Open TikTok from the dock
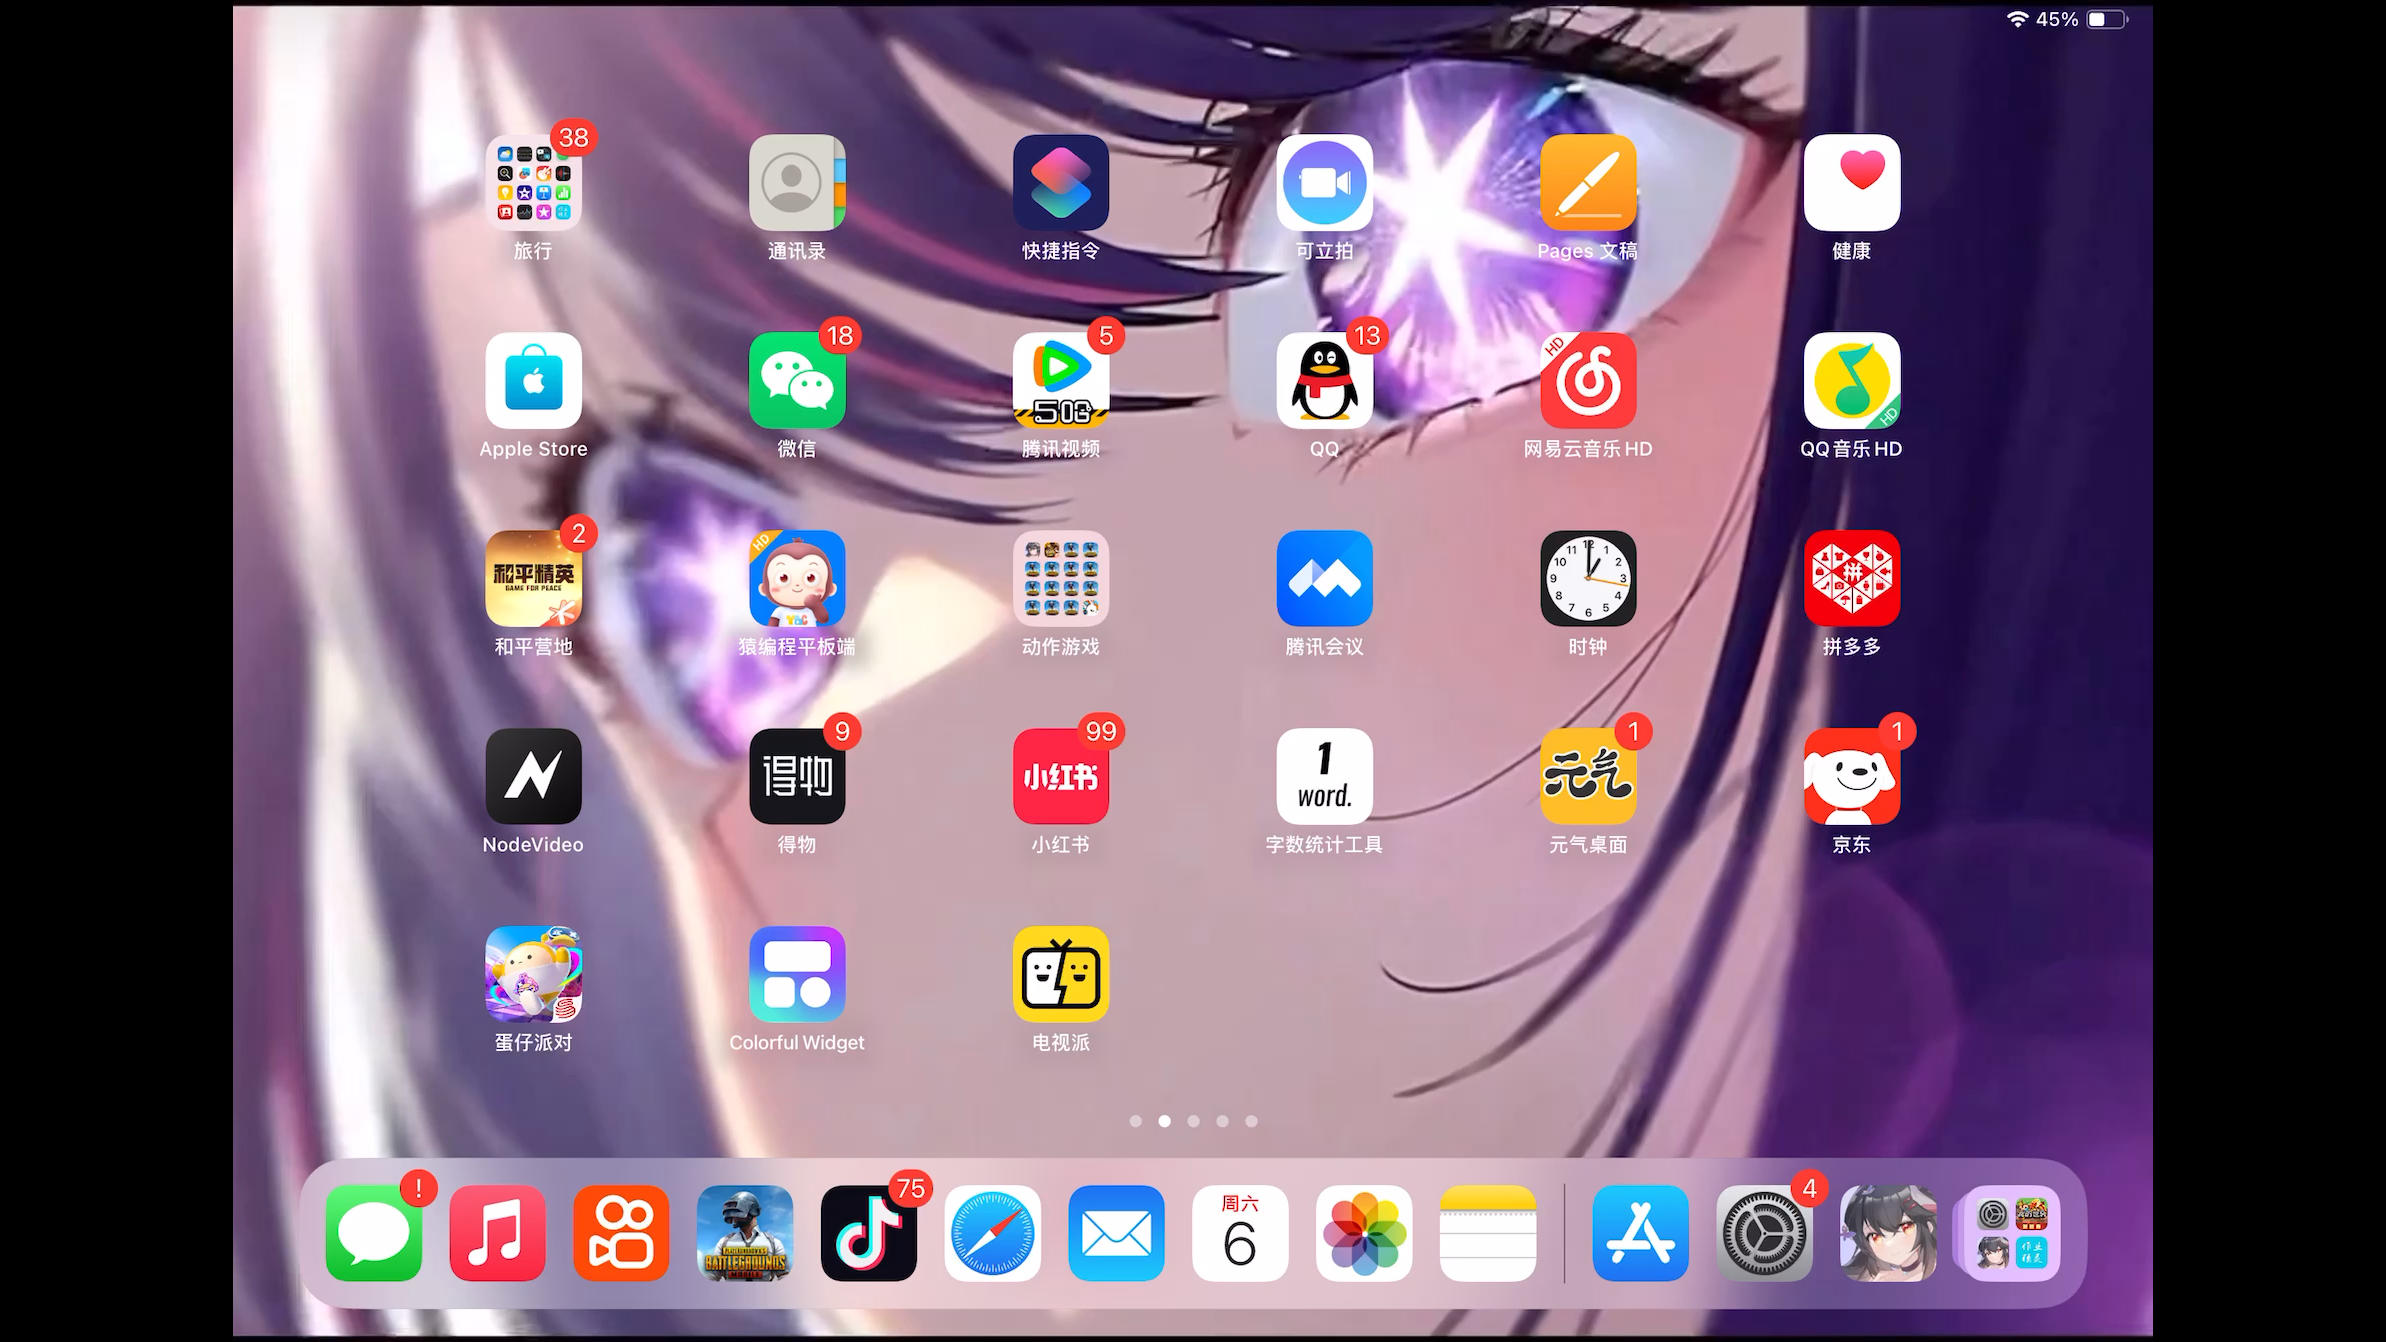 coord(868,1233)
